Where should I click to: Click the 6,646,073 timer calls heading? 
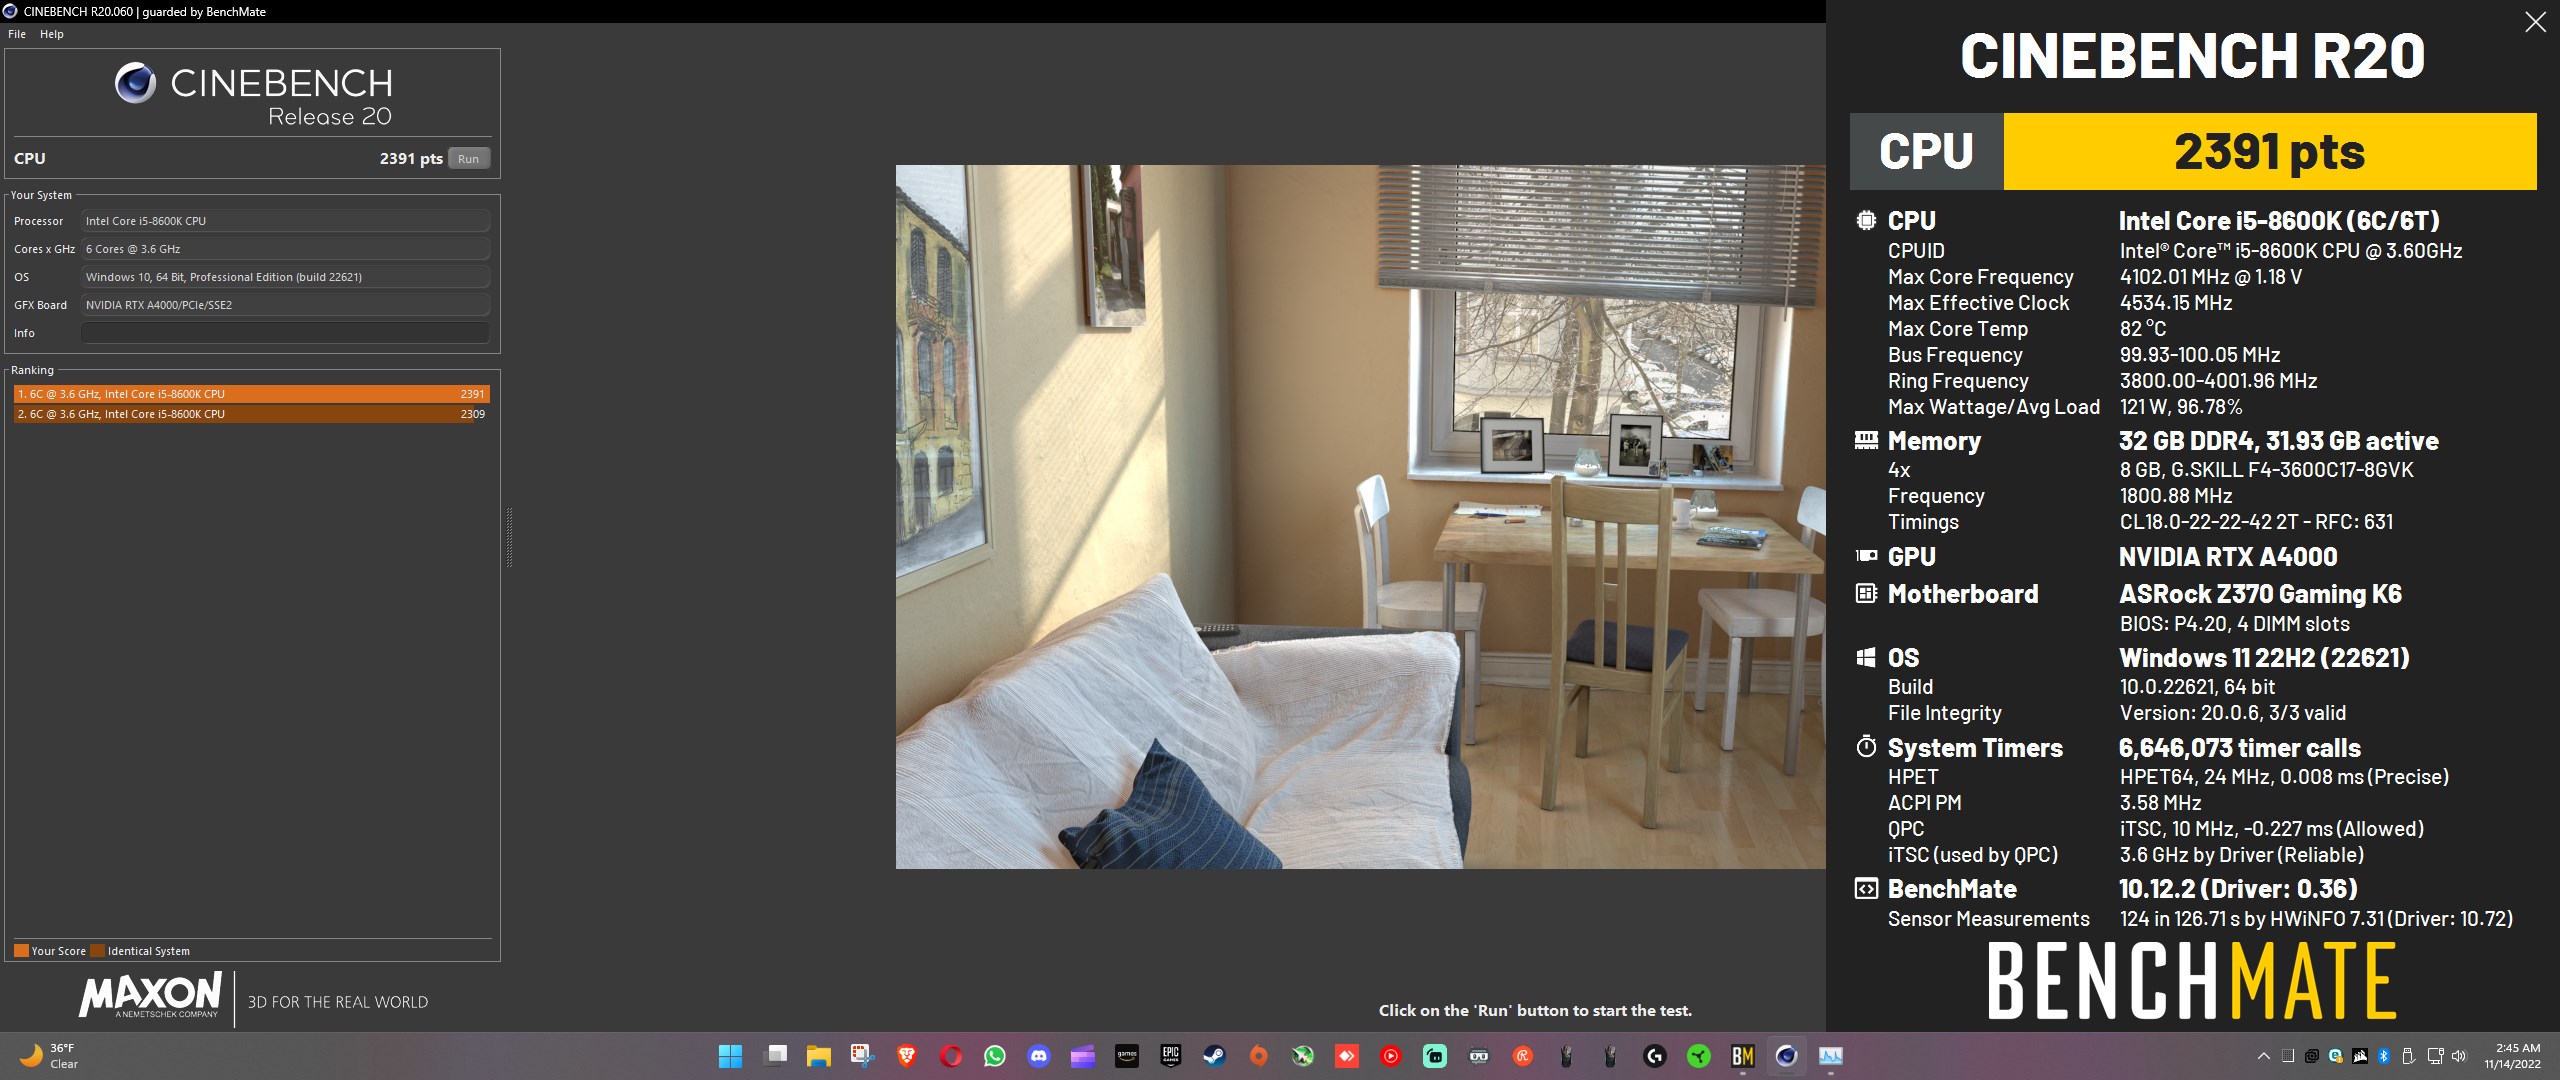[2240, 748]
